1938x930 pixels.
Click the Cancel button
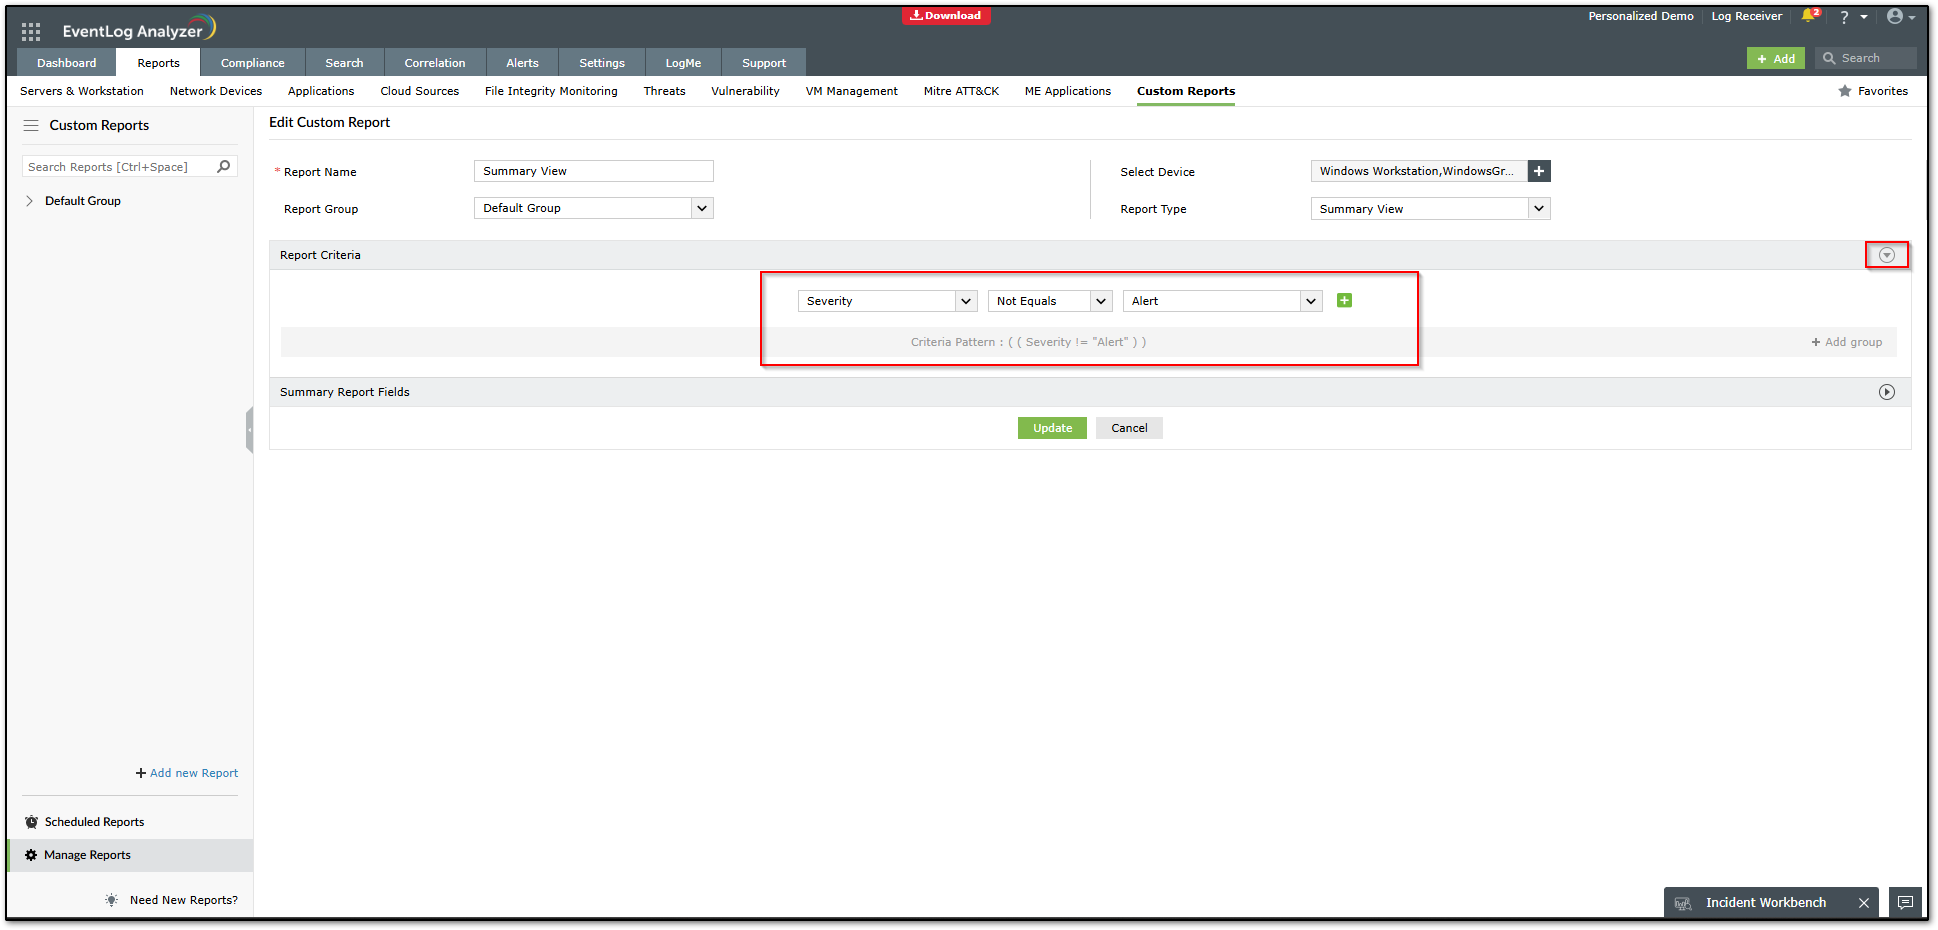(x=1129, y=428)
